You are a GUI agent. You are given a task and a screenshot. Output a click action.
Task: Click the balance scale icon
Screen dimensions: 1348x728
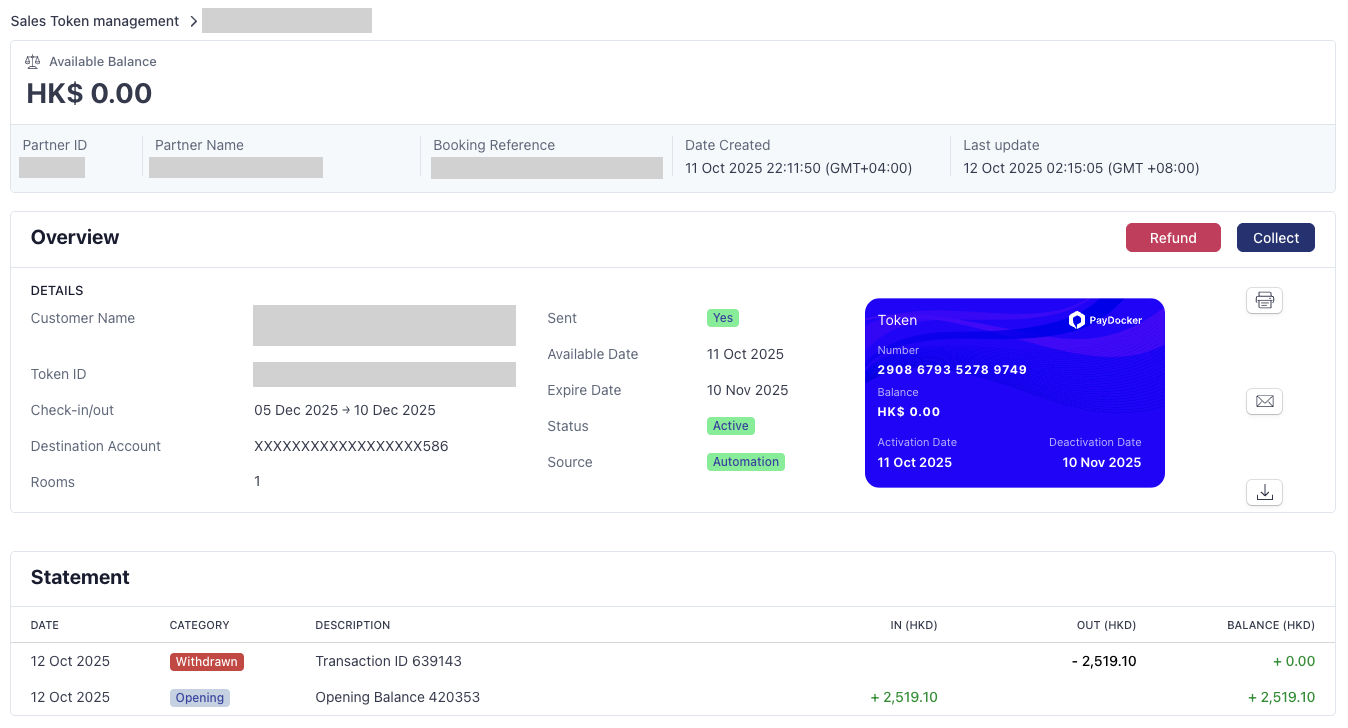pos(33,61)
